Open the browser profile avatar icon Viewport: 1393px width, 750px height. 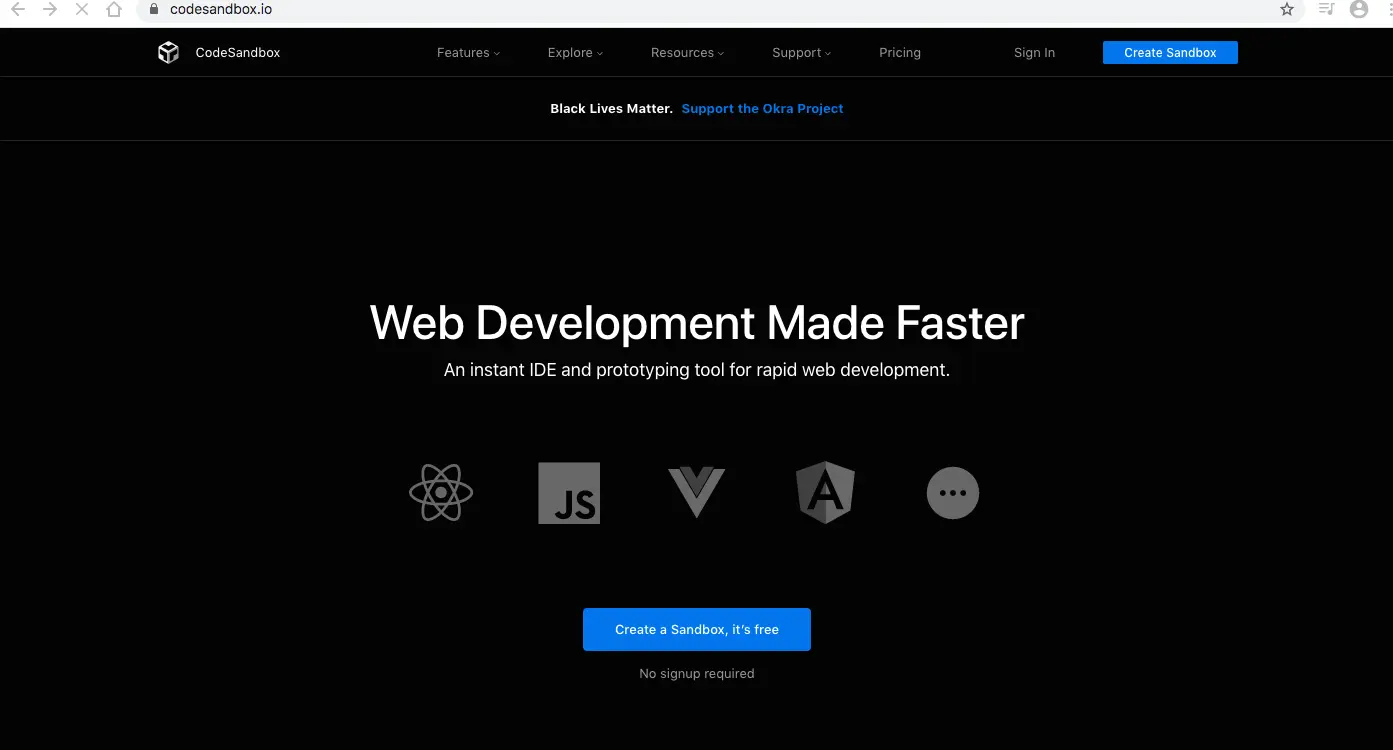1358,9
